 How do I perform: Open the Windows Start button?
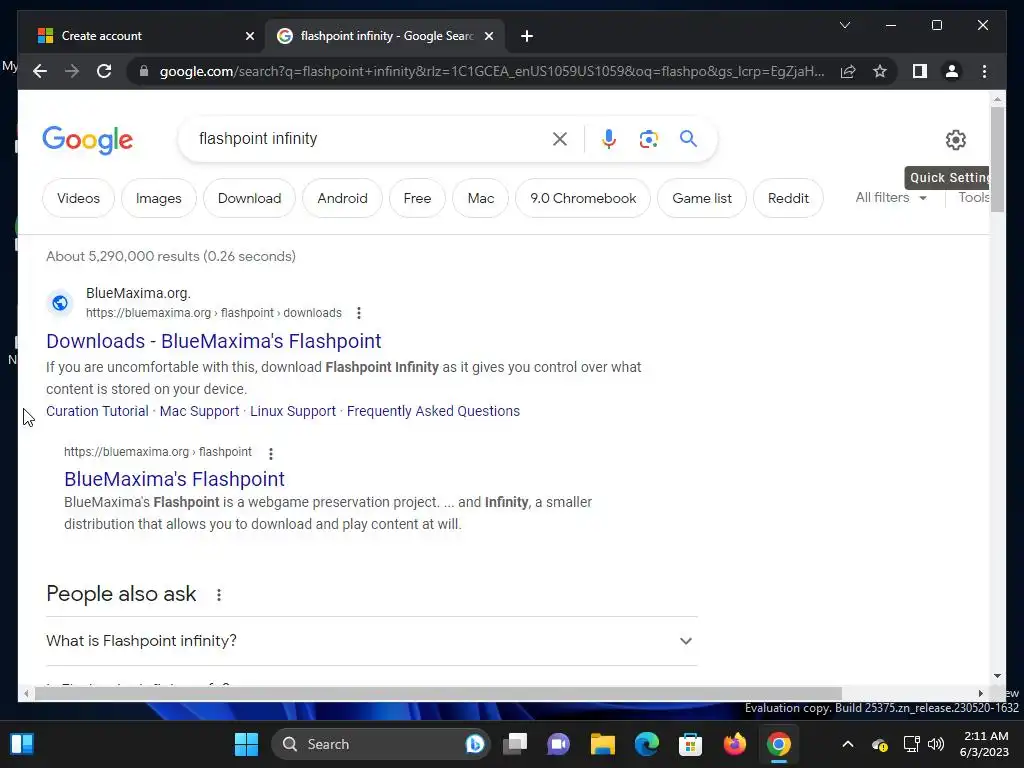(246, 744)
